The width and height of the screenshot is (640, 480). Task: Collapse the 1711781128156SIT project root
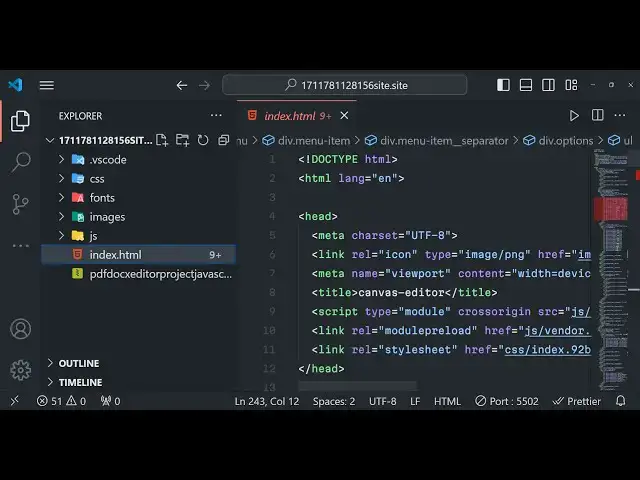click(50, 140)
